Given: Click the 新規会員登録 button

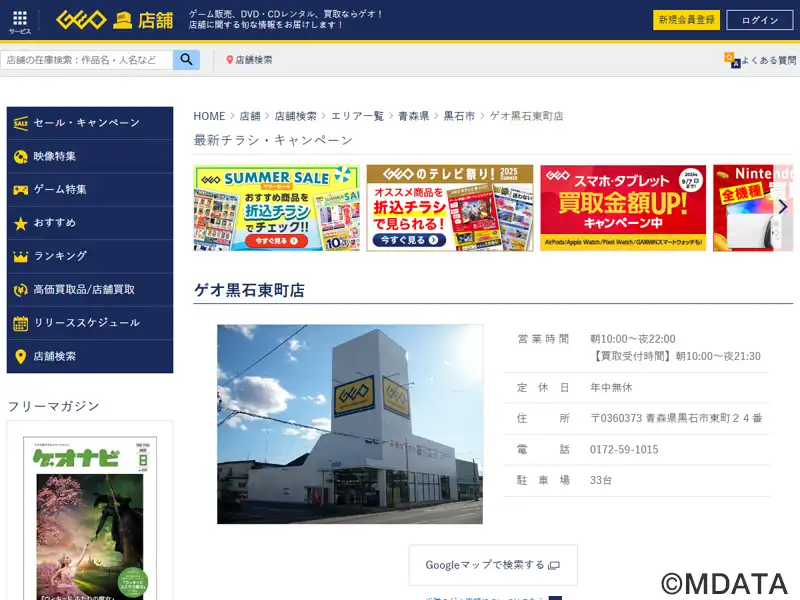Looking at the screenshot, I should (686, 20).
